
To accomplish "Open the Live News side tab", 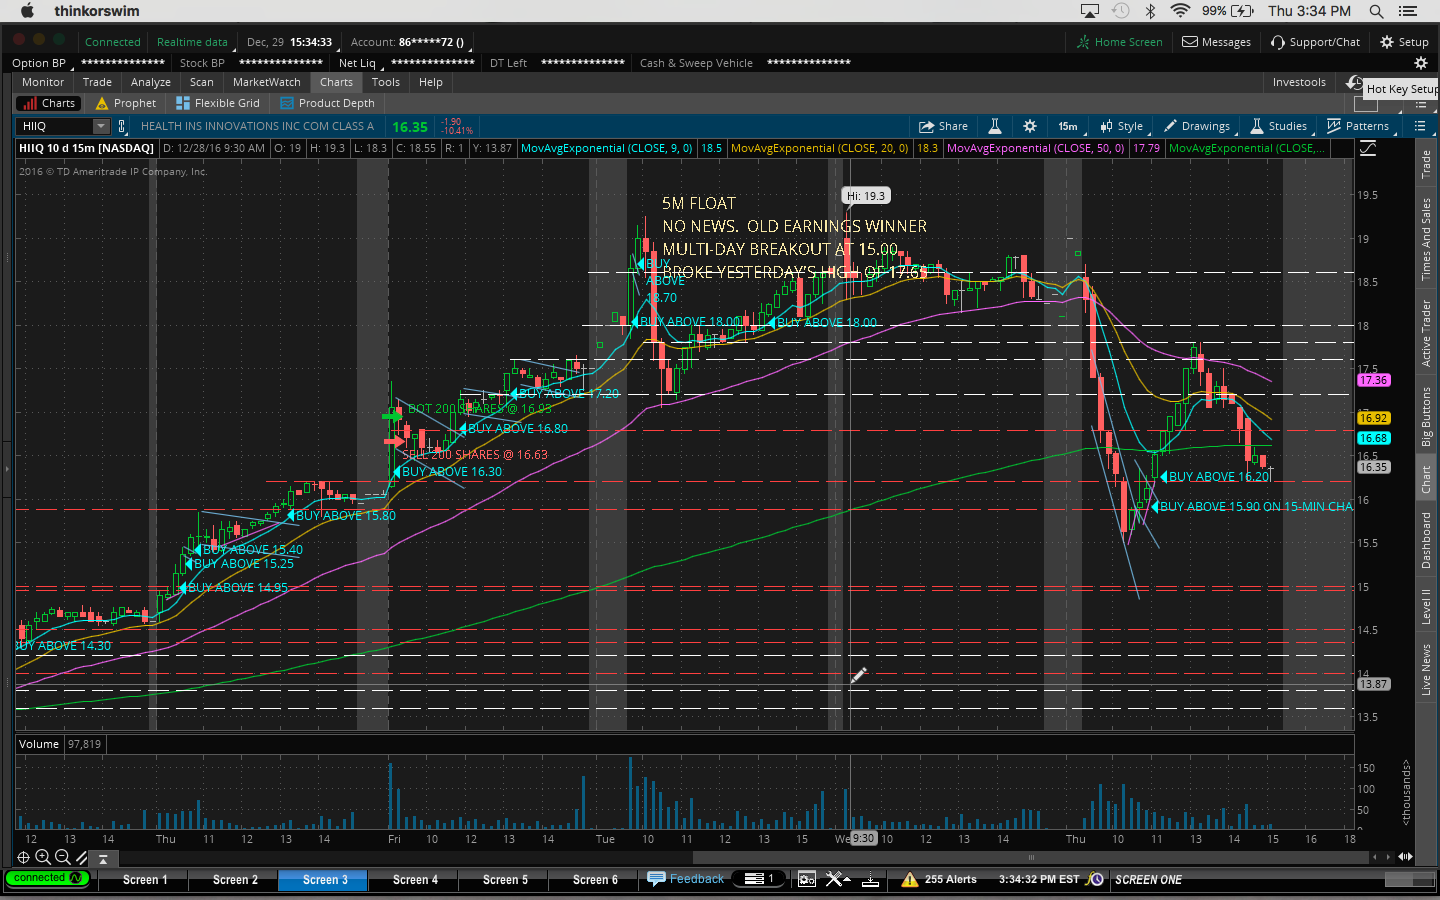I will [1427, 670].
